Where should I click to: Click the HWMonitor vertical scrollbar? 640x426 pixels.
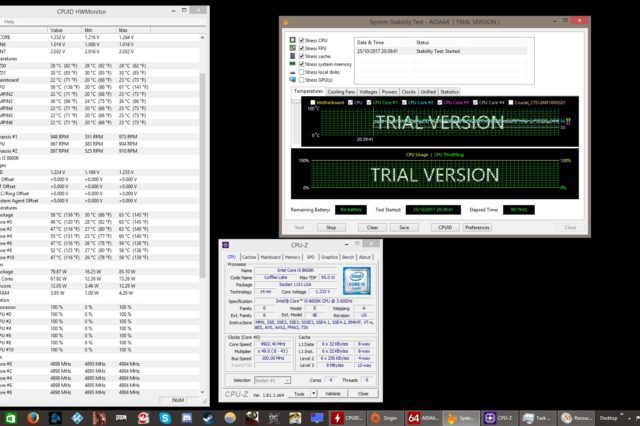(204, 200)
